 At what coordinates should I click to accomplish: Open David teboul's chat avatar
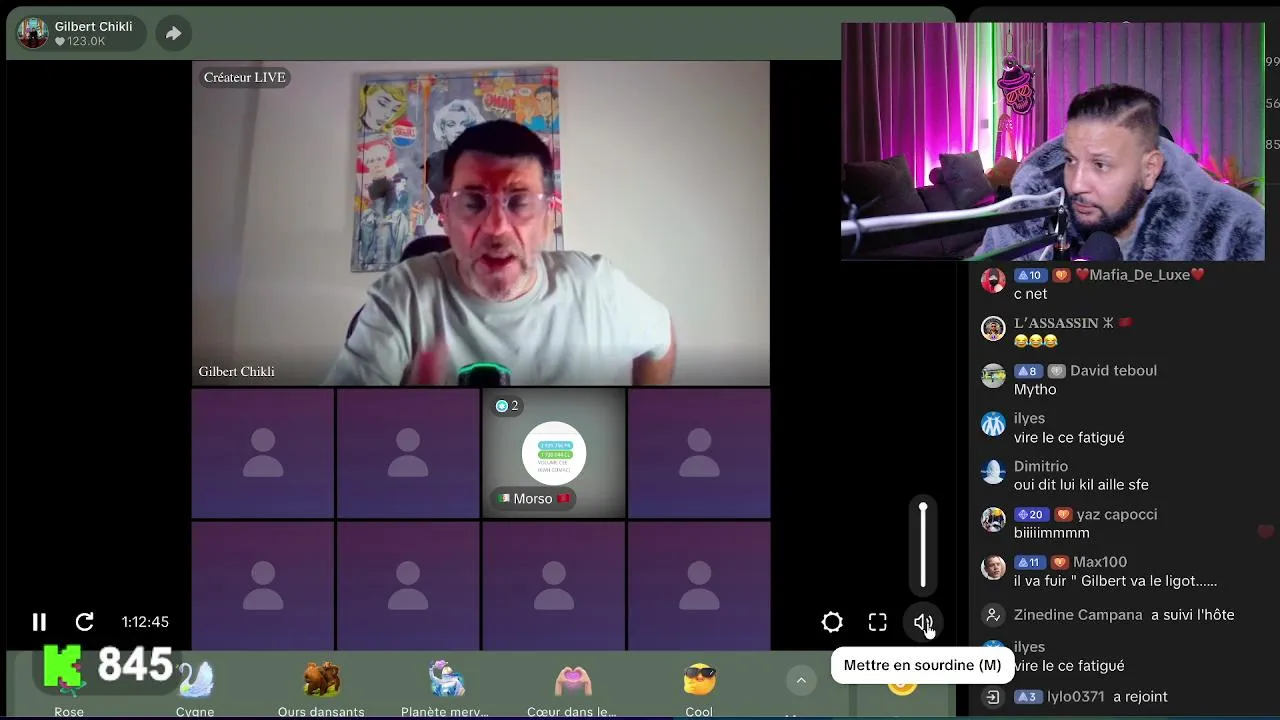pos(993,376)
